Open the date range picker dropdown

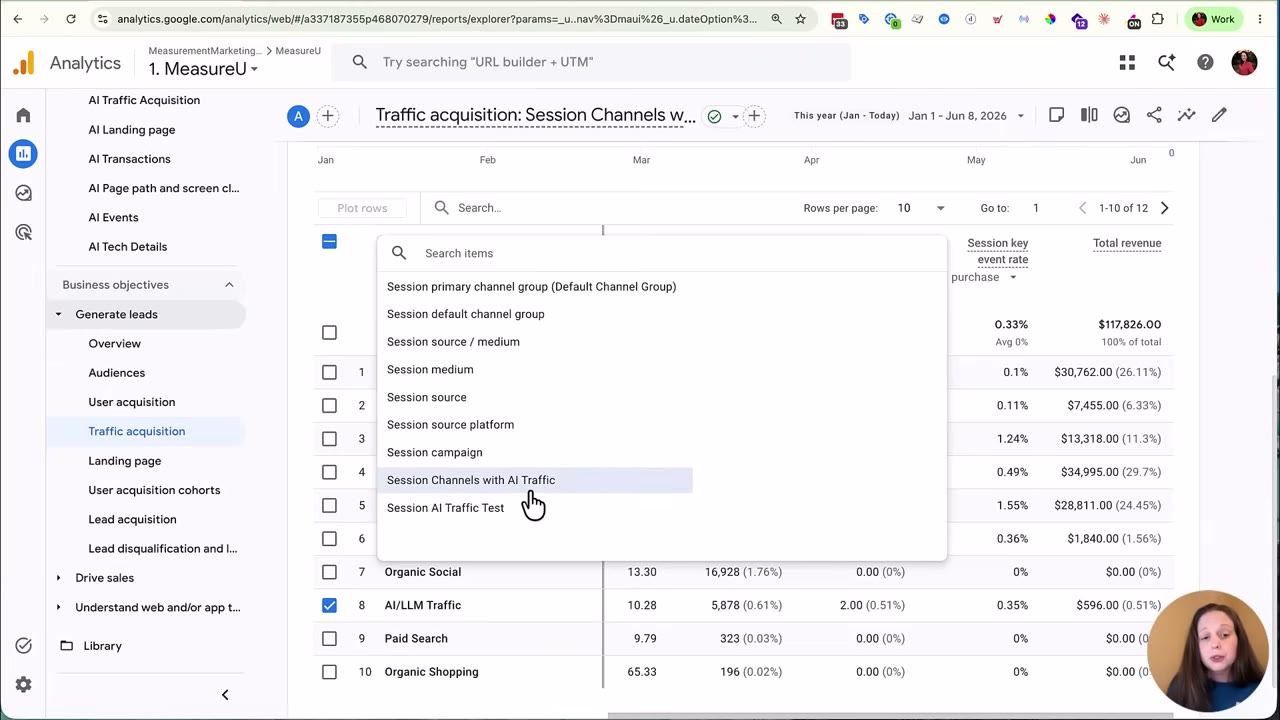pos(966,116)
